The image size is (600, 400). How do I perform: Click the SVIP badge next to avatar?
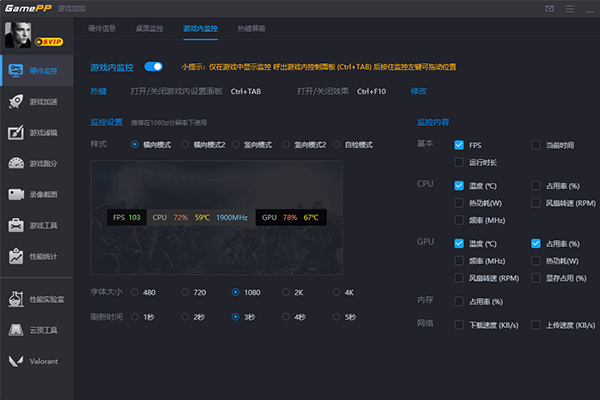coord(49,42)
